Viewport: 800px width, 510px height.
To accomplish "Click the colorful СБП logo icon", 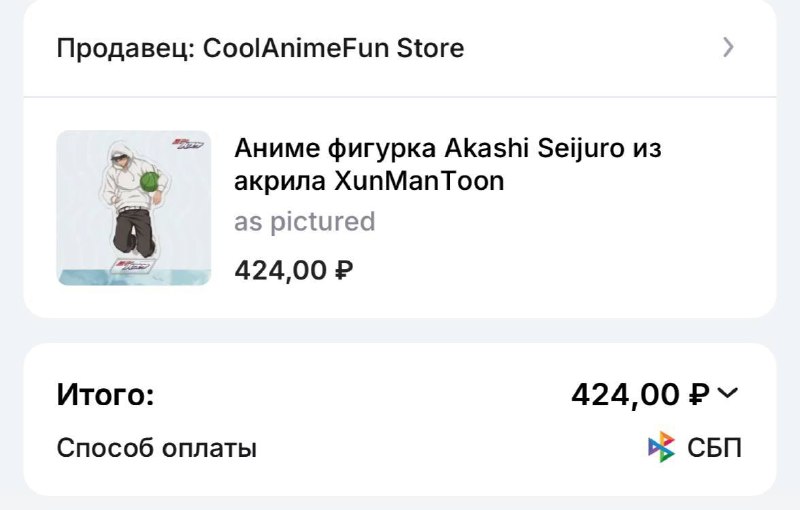I will (661, 447).
